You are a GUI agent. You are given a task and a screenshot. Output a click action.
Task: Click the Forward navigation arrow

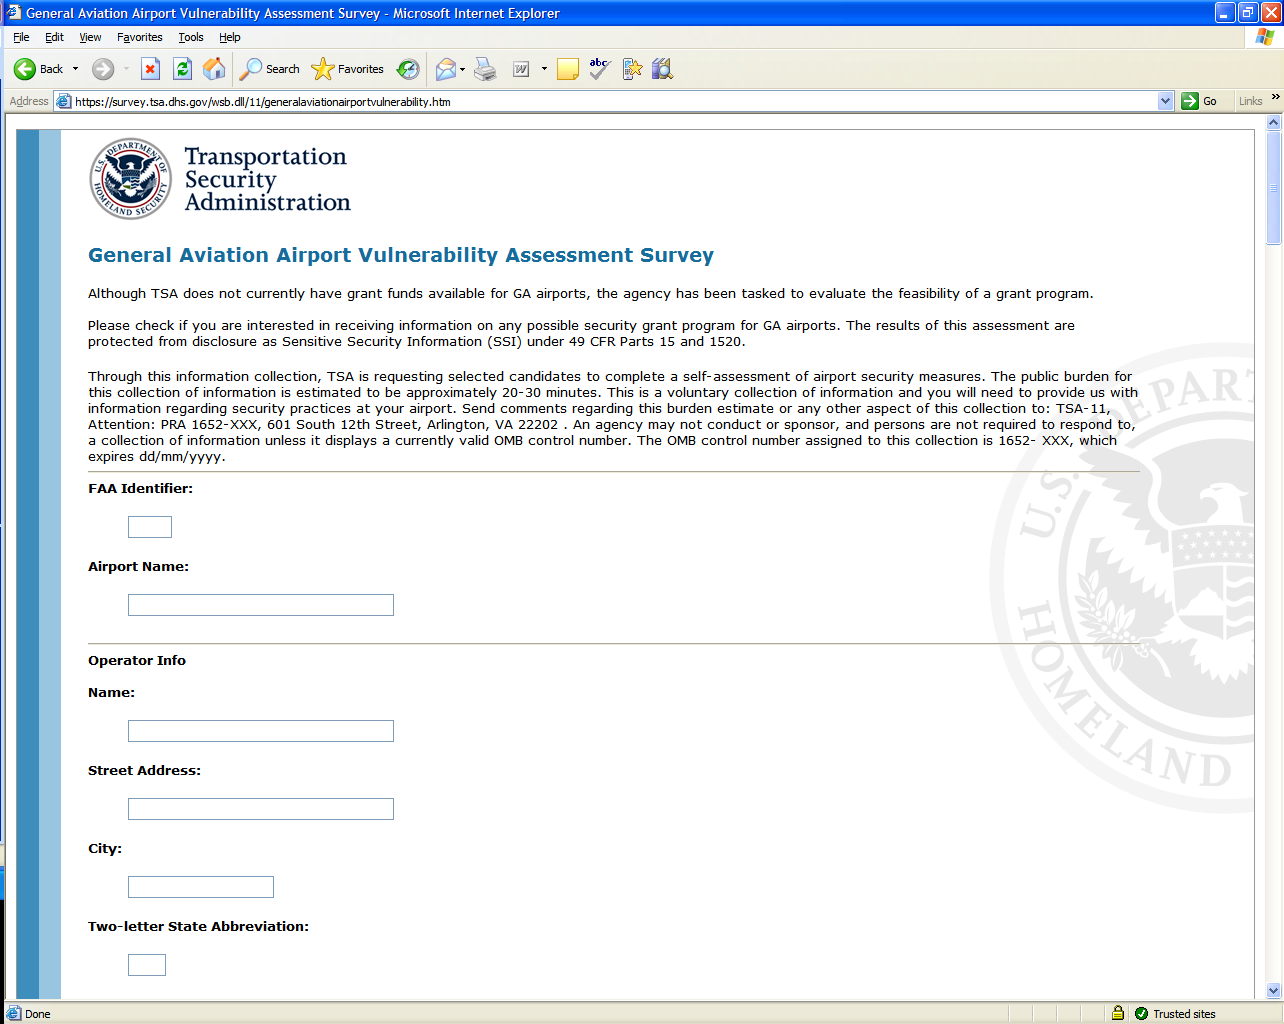click(103, 69)
